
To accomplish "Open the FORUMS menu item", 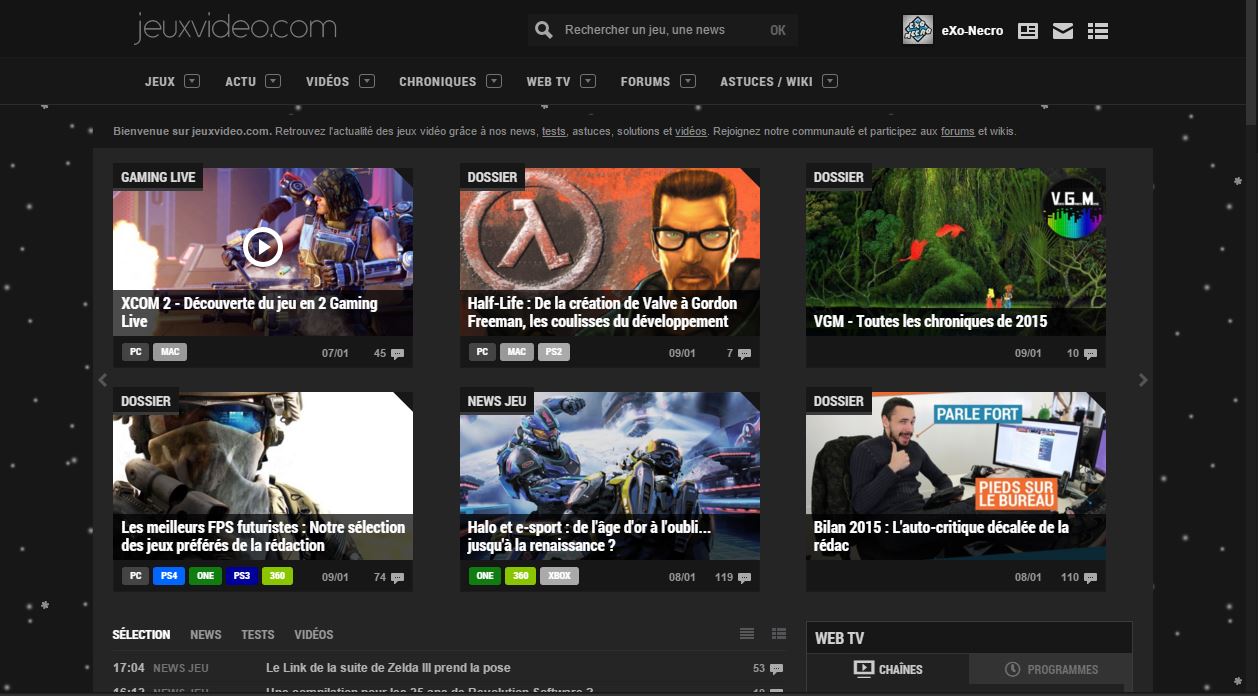I will point(645,82).
